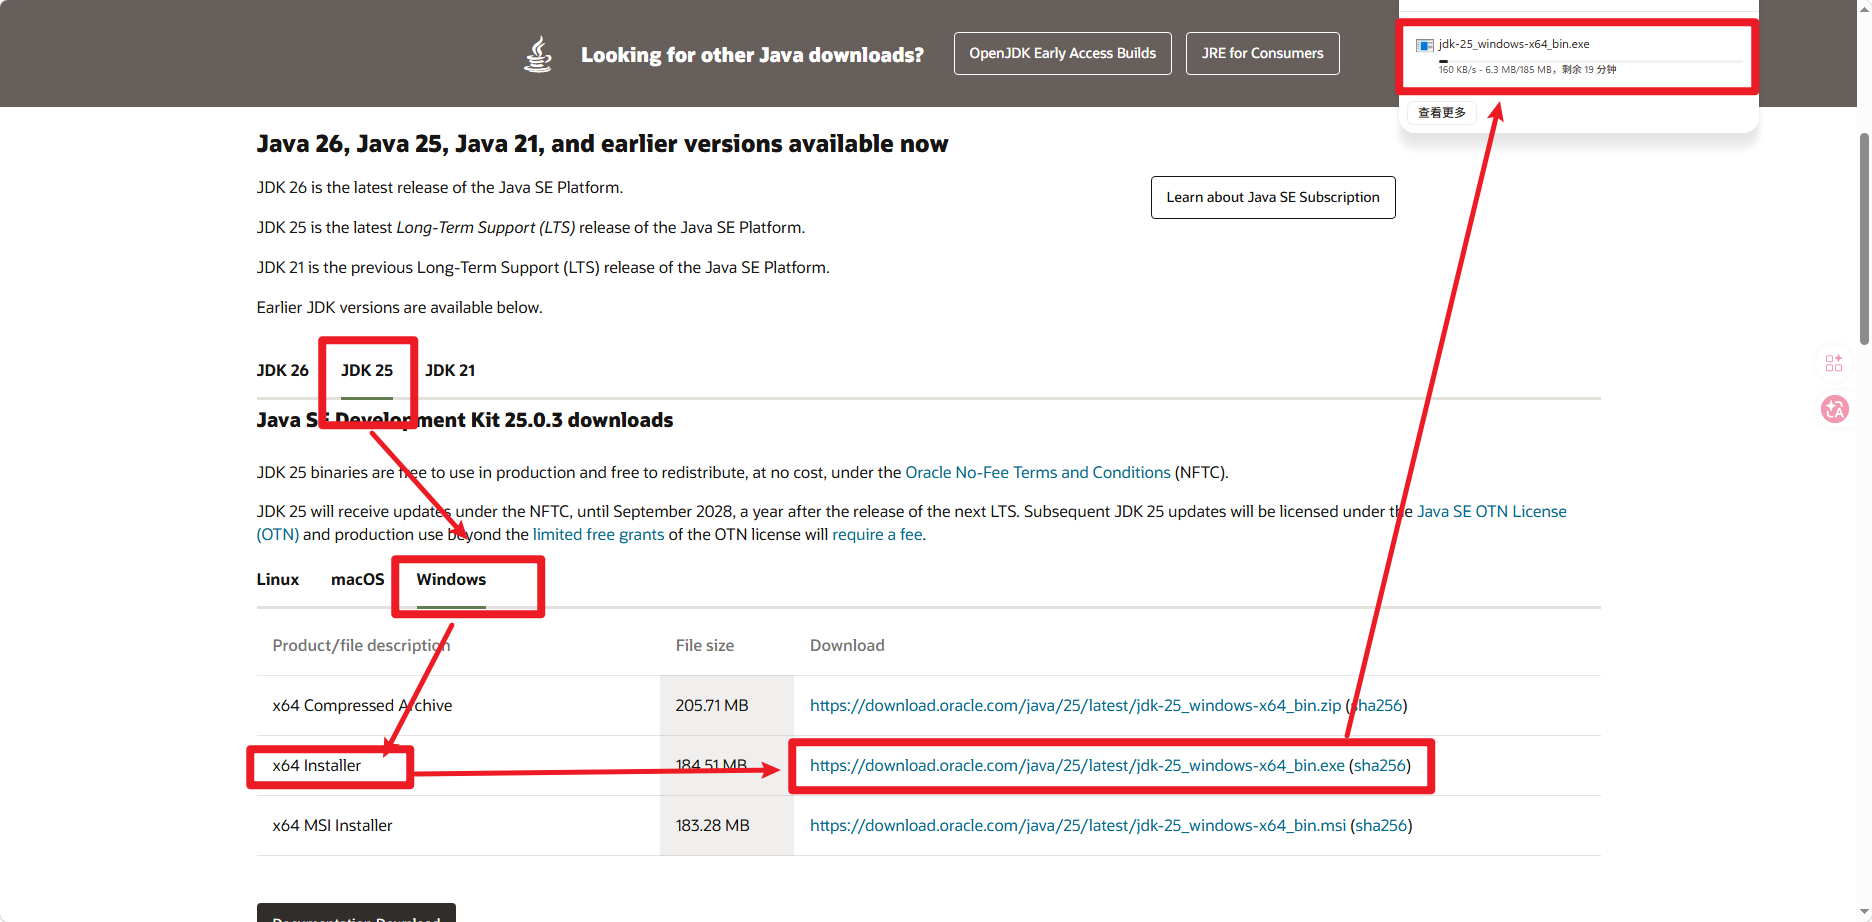Switch to the Linux platform tab

278,579
